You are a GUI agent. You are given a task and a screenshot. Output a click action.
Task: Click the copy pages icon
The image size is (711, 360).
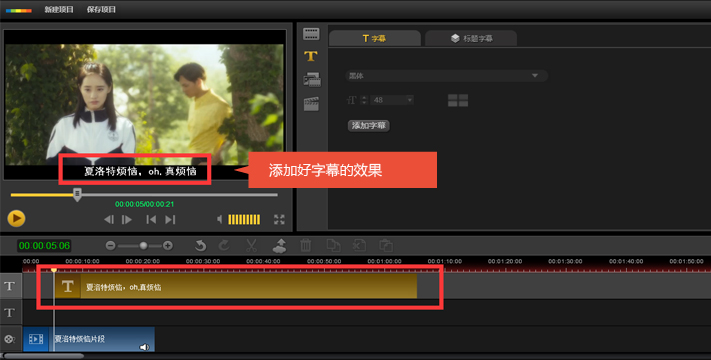[x=333, y=246]
